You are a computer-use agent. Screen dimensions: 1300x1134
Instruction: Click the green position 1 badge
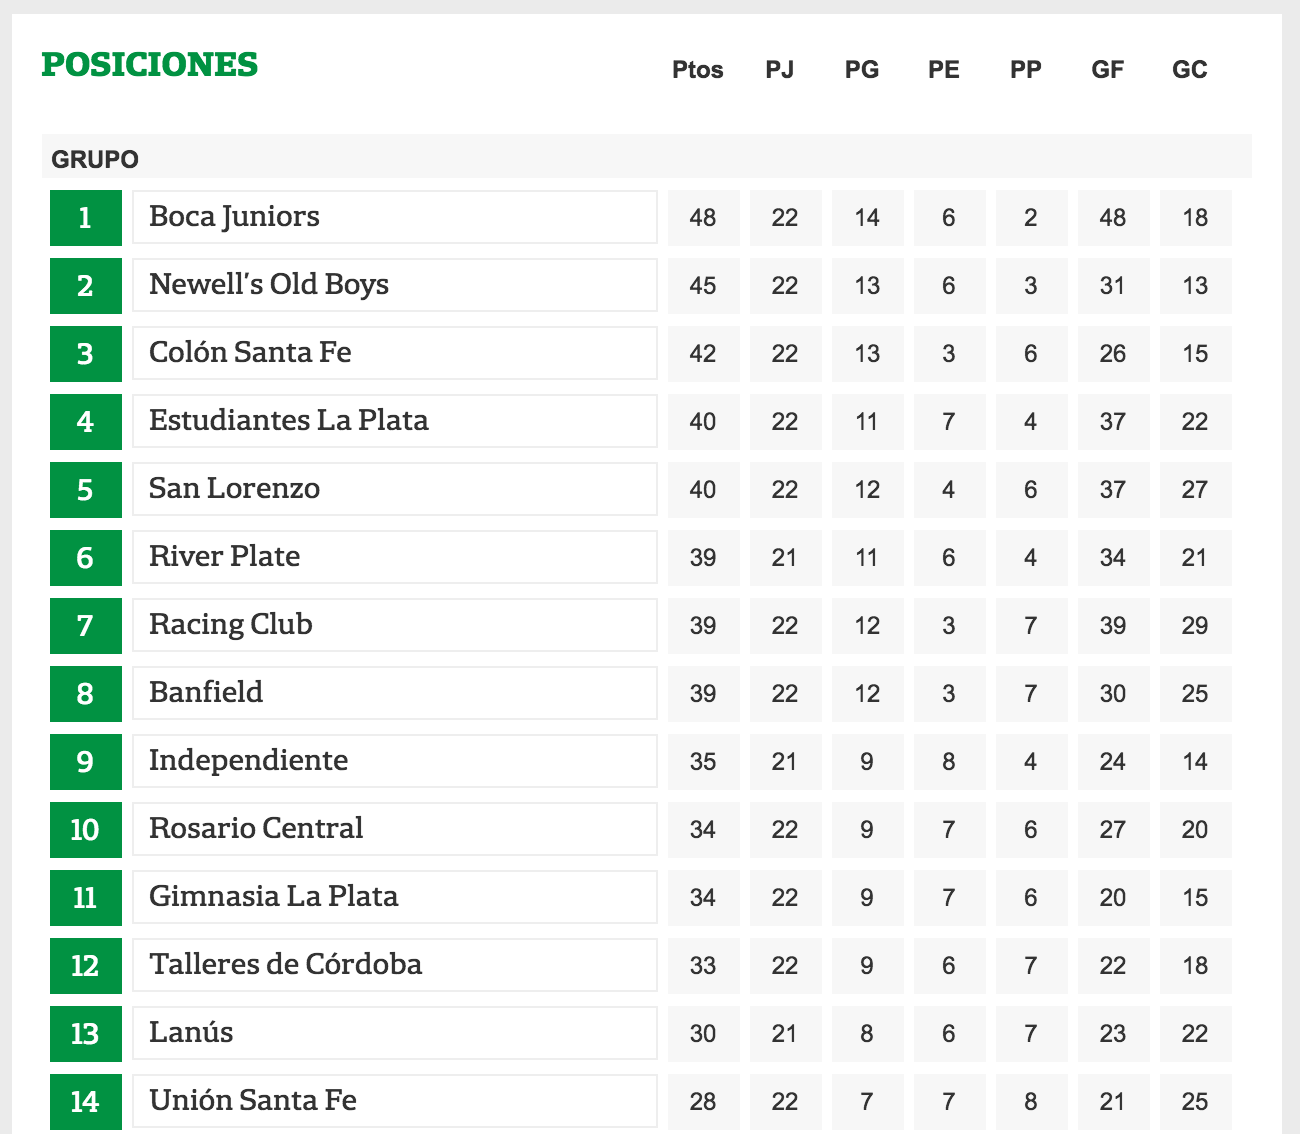tap(86, 217)
